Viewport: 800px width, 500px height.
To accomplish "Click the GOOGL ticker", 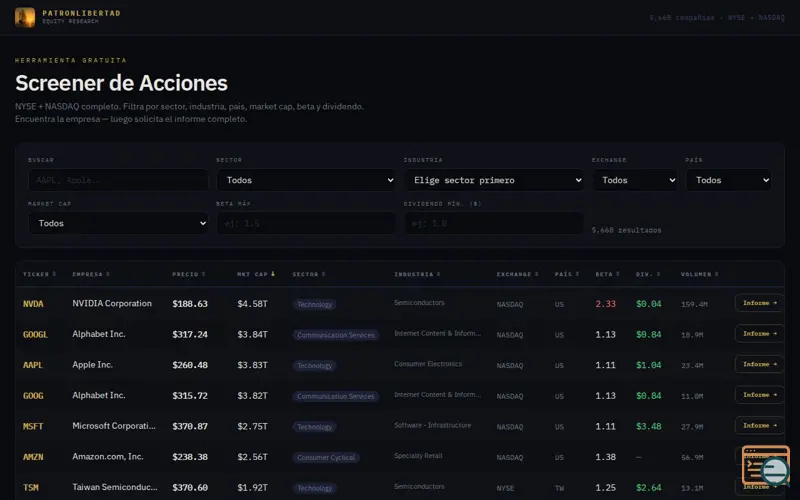I will tap(35, 335).
